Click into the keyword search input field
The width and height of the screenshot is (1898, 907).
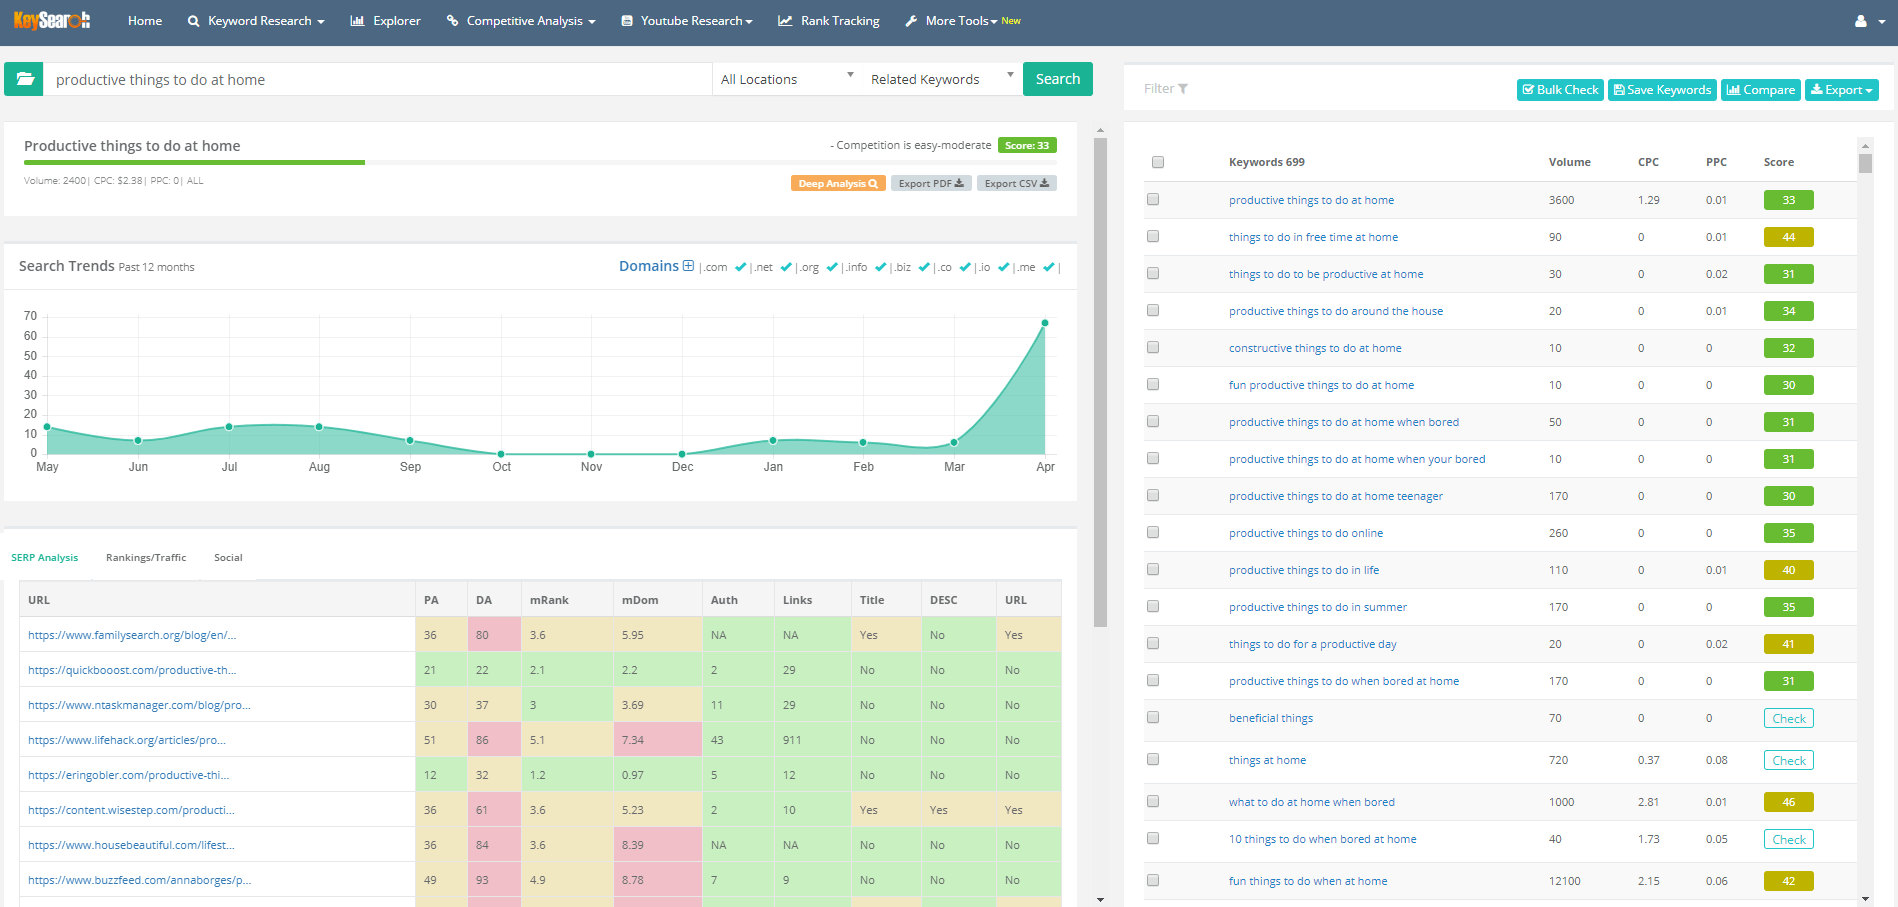click(x=378, y=80)
